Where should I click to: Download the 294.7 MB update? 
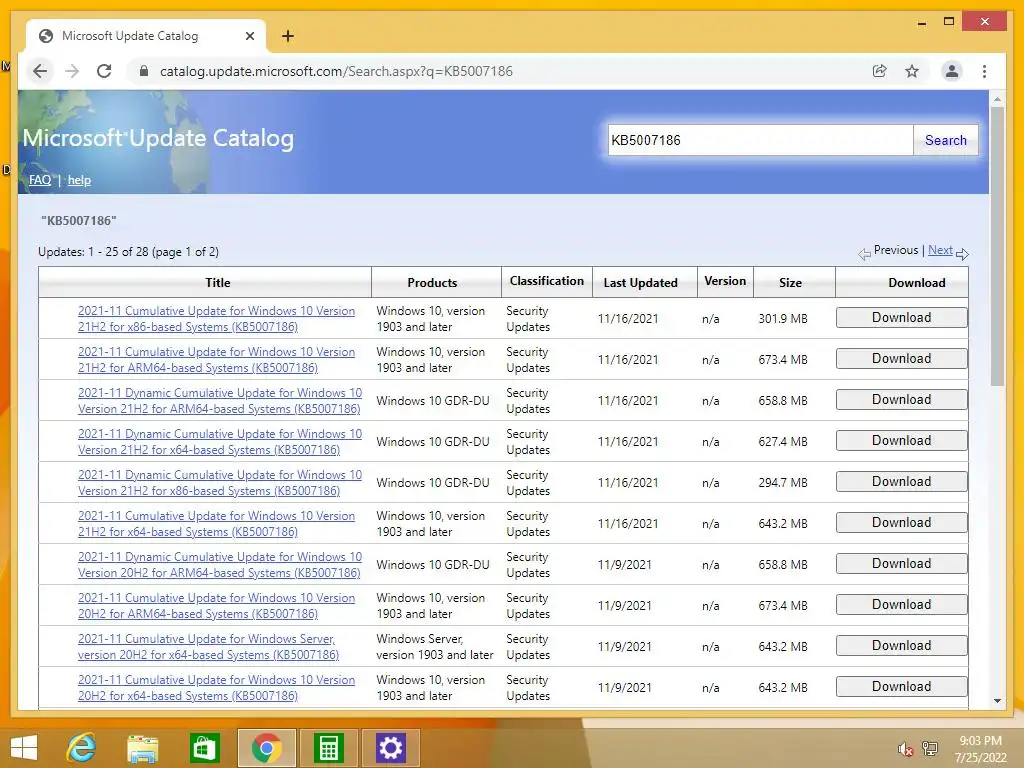901,481
